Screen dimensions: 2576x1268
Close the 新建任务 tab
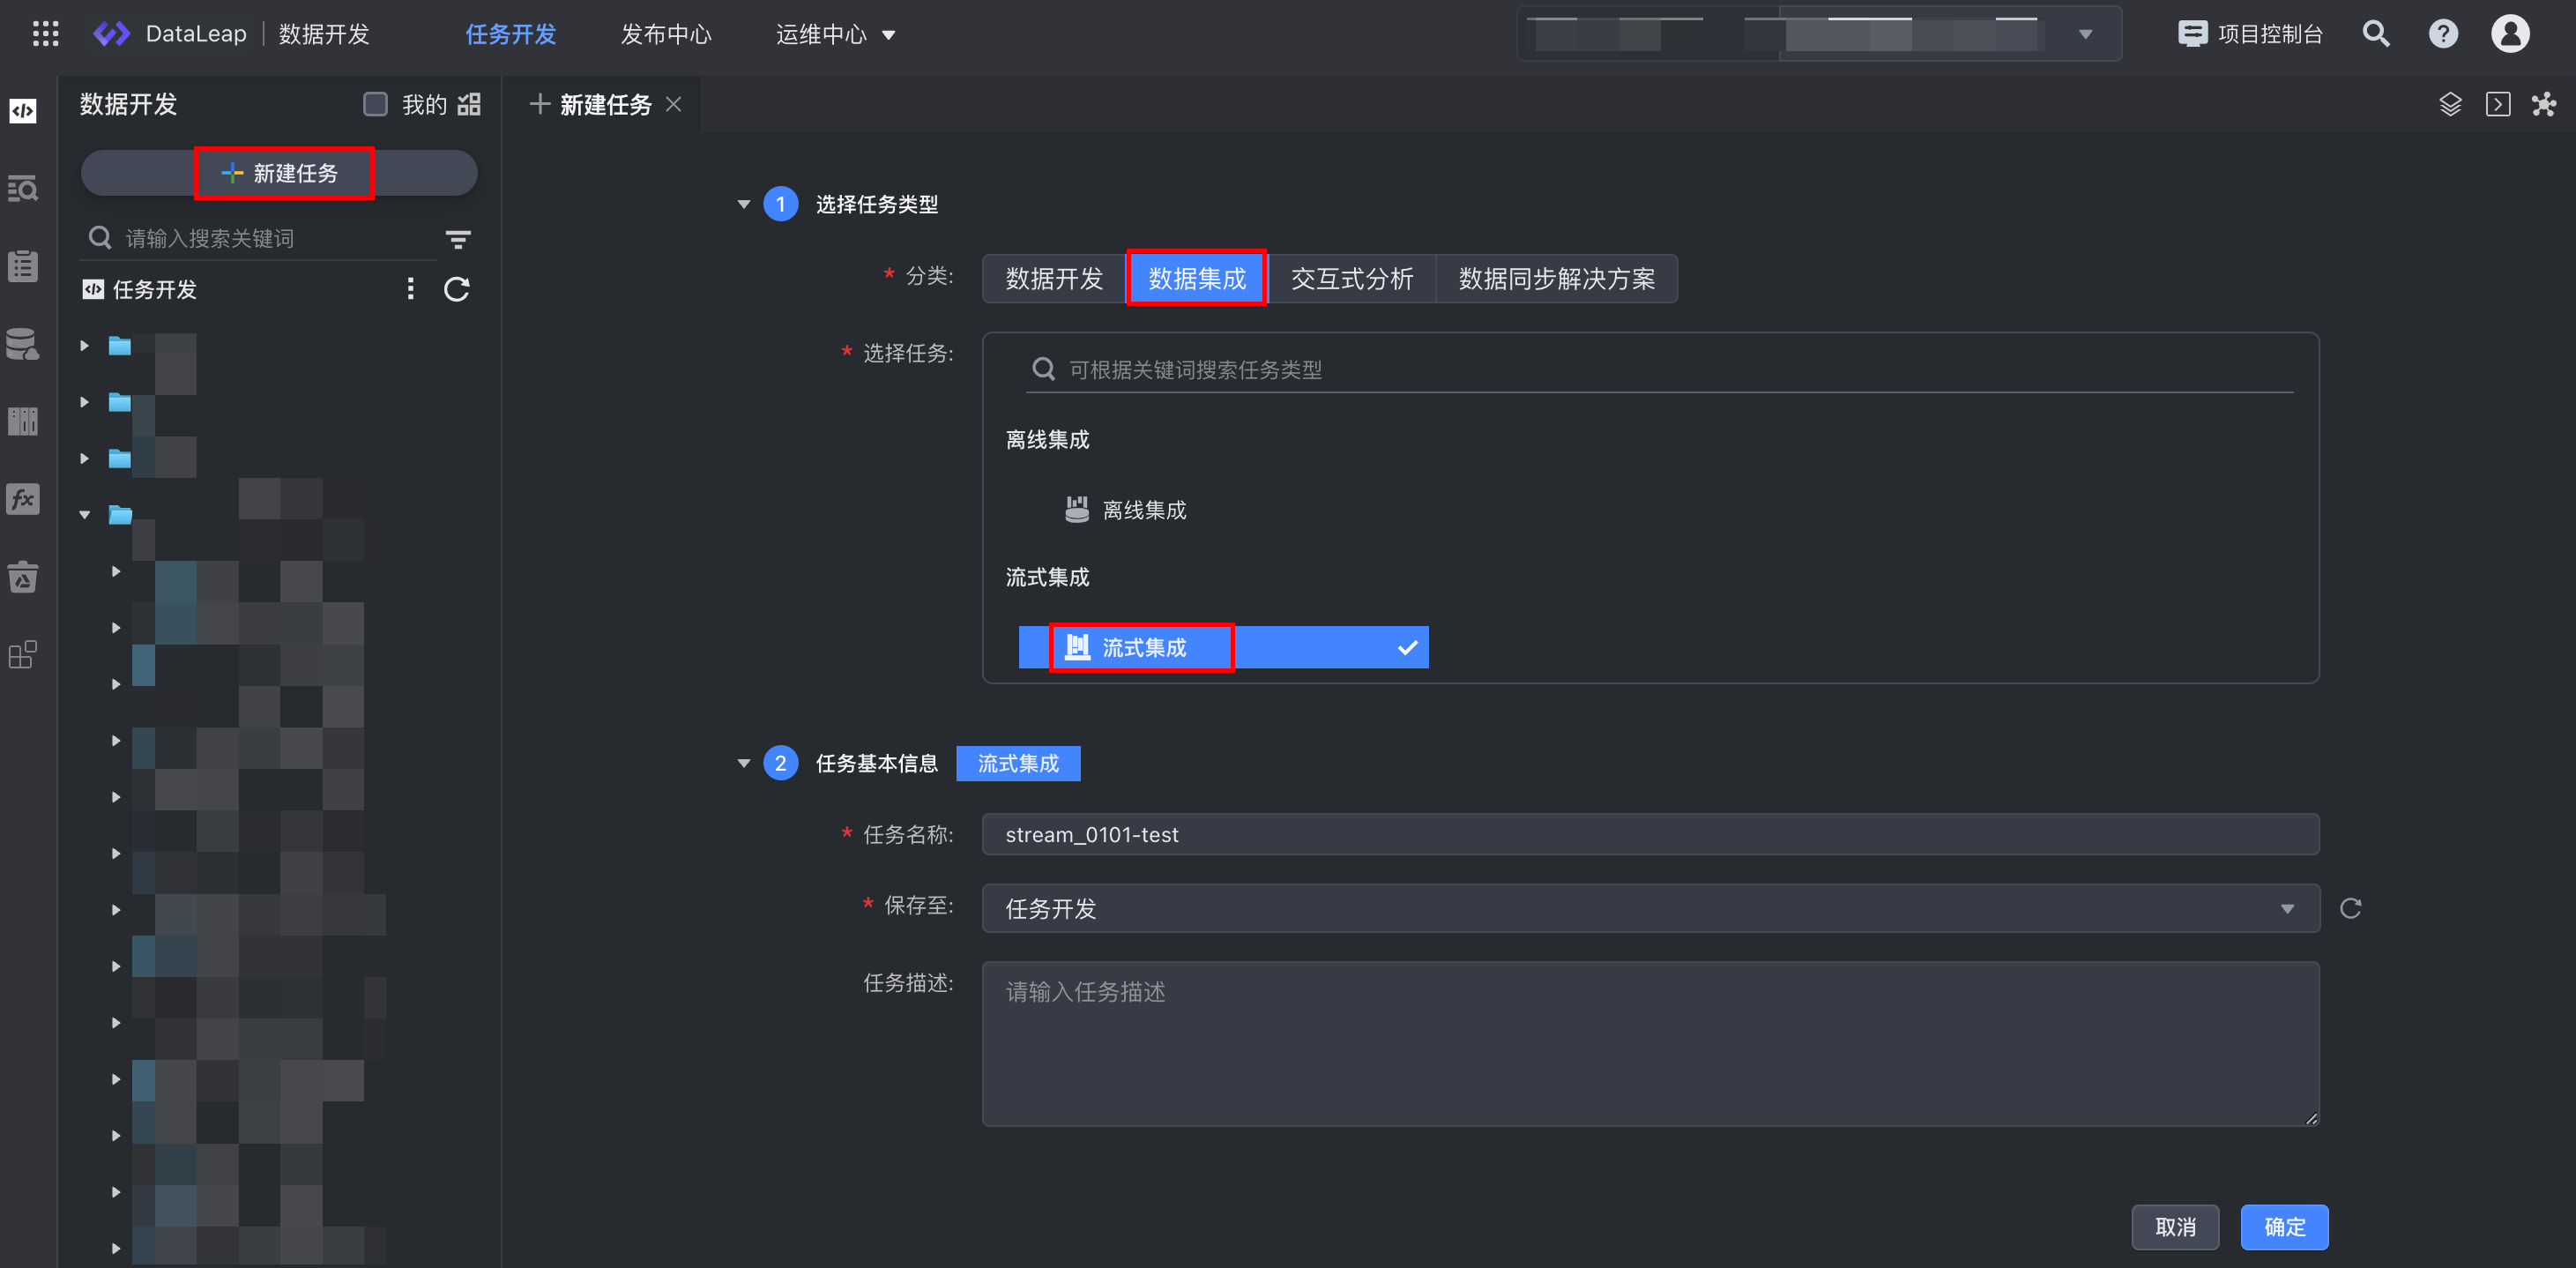coord(674,104)
